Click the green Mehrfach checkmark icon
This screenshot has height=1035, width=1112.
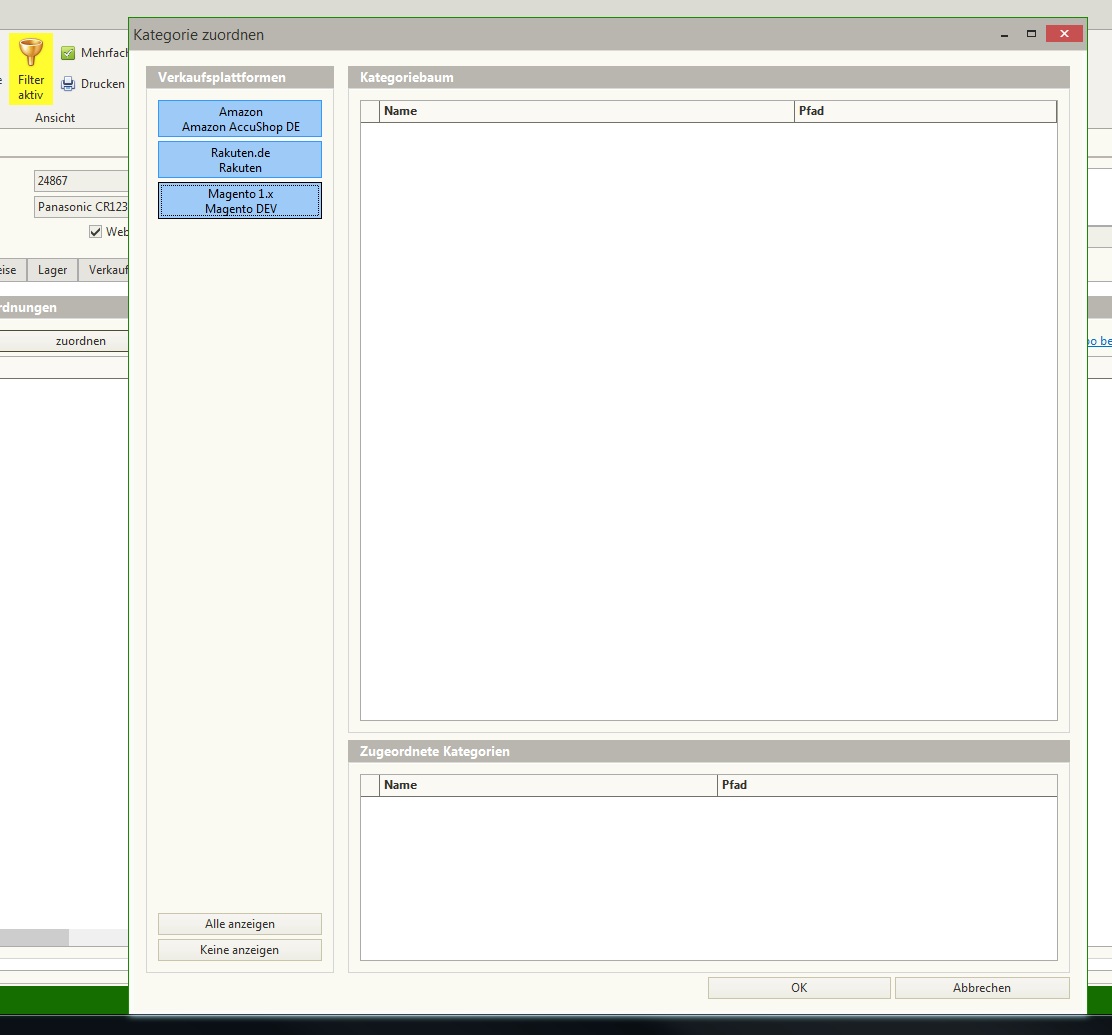coord(68,53)
